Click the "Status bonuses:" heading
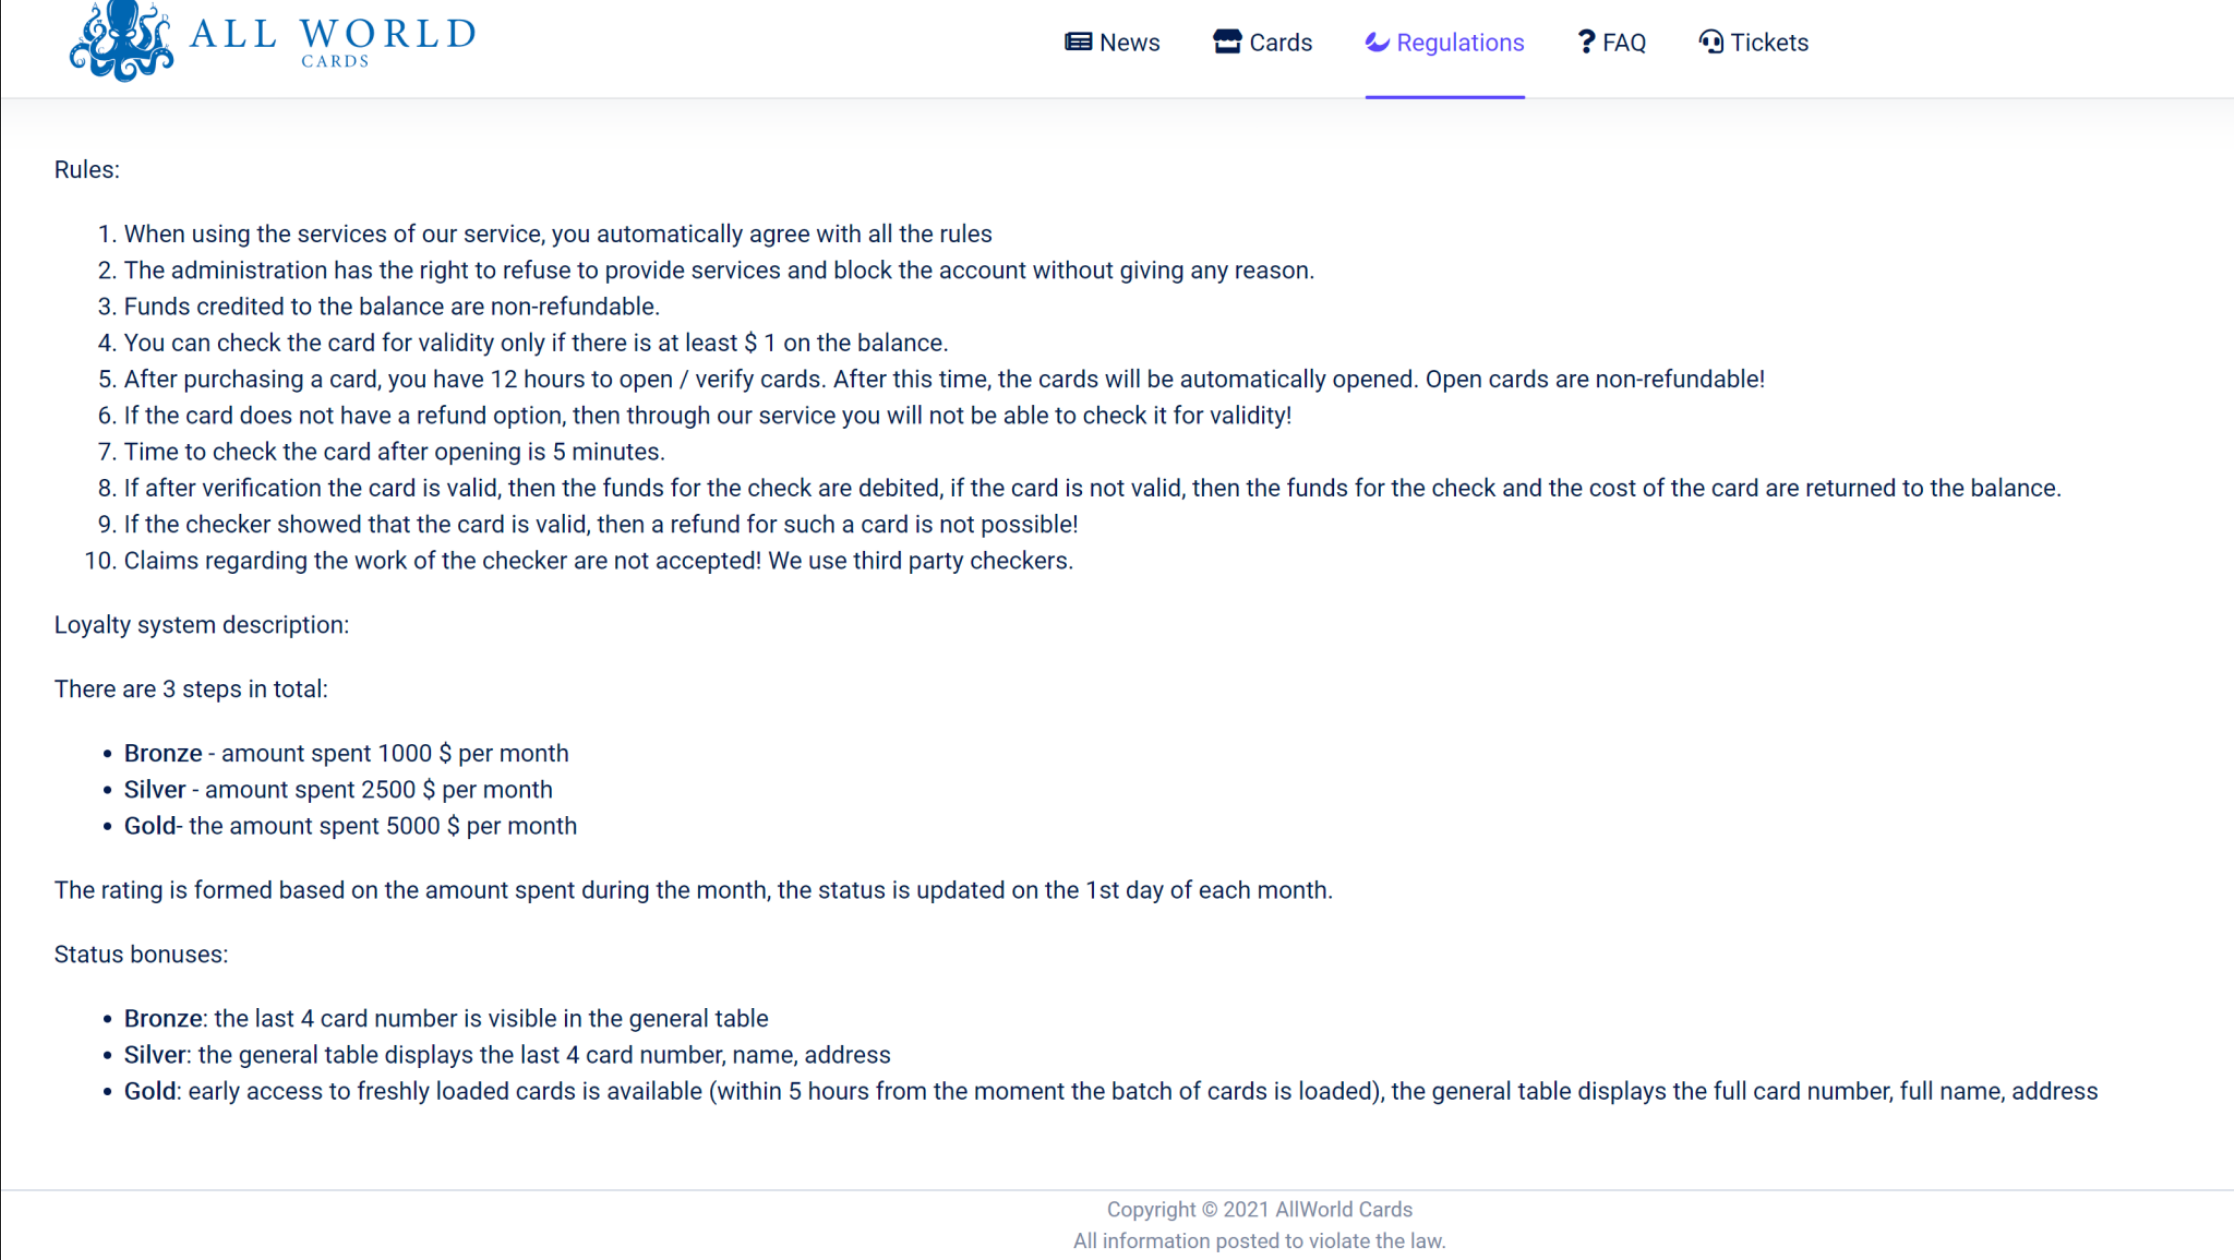Image resolution: width=2234 pixels, height=1260 pixels. 141,955
